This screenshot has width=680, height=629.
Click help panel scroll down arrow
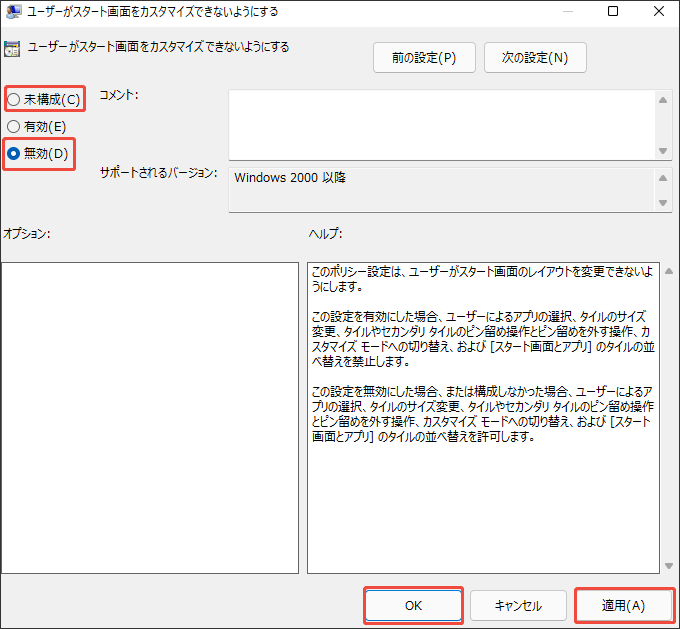[x=669, y=566]
